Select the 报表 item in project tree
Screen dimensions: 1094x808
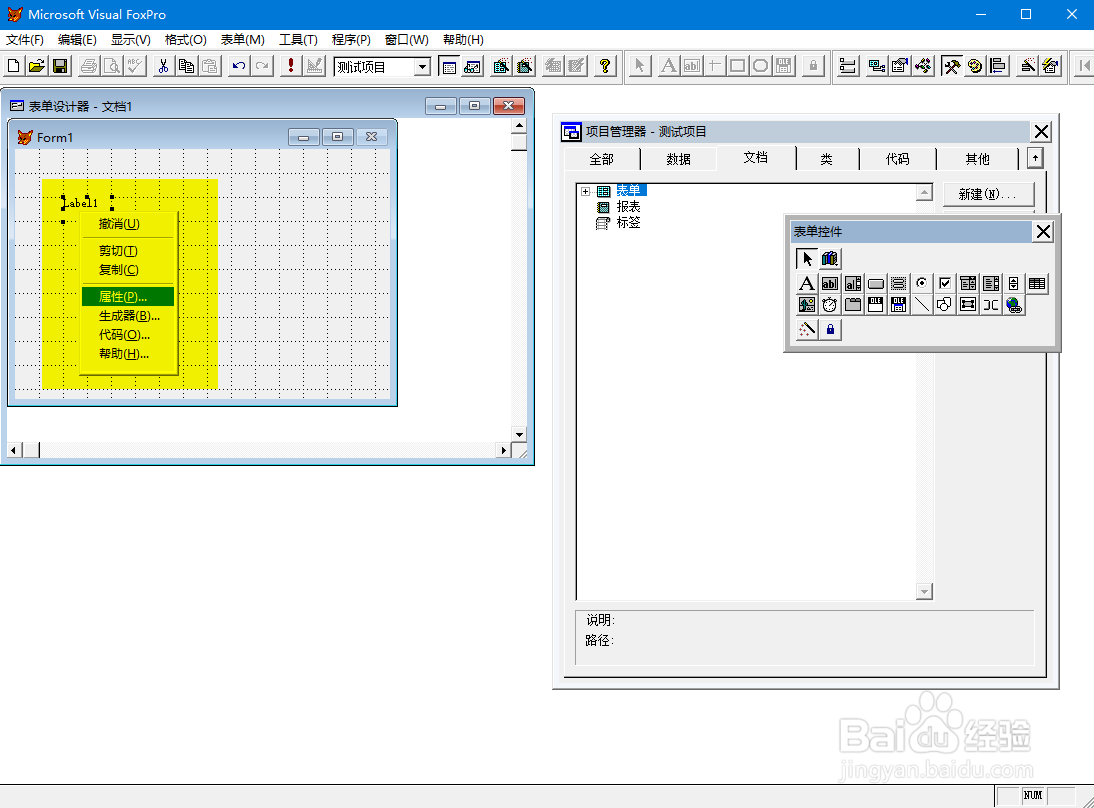click(x=628, y=207)
